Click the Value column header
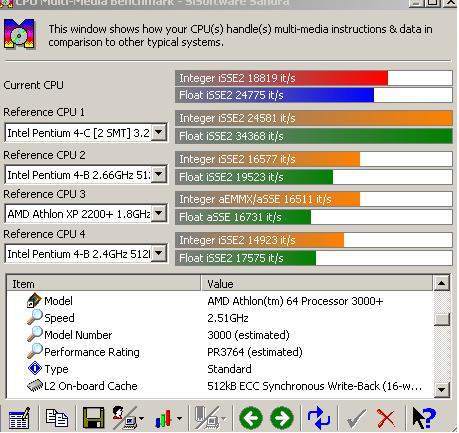Viewport: 459px width, 433px height. point(317,284)
